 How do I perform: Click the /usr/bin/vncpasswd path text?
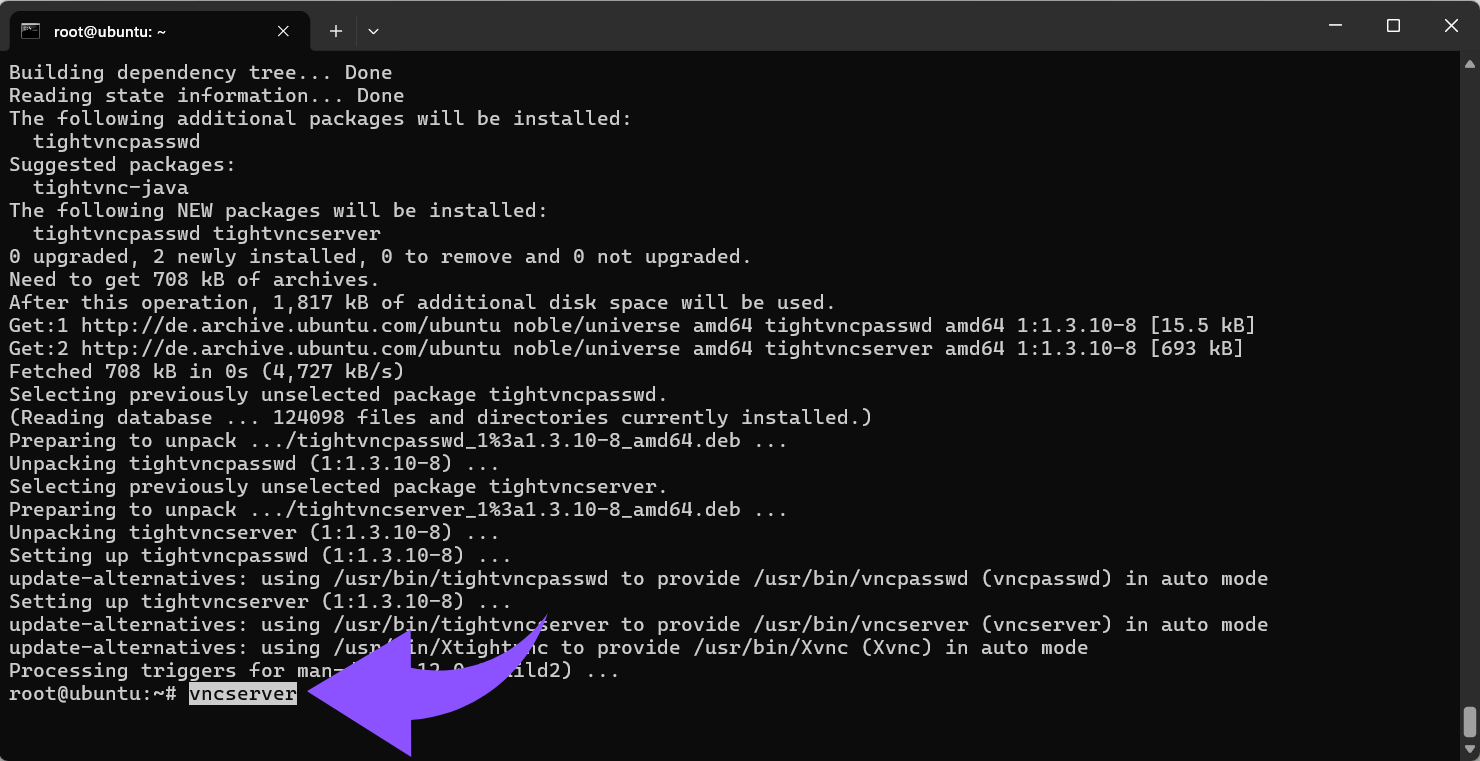click(x=811, y=579)
